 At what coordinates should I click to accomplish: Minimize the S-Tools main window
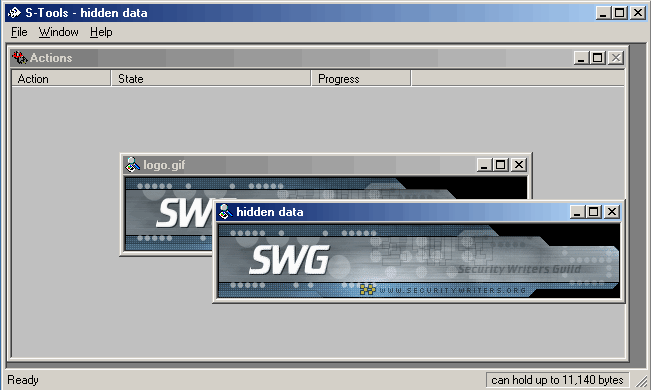(603, 13)
